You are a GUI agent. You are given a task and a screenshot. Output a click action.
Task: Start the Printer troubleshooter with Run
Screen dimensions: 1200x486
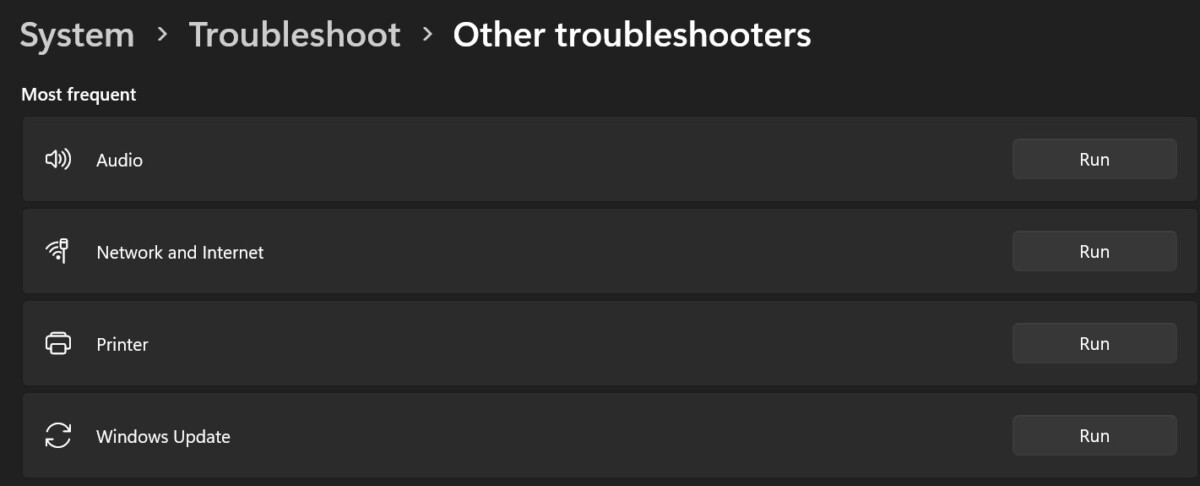click(1094, 343)
